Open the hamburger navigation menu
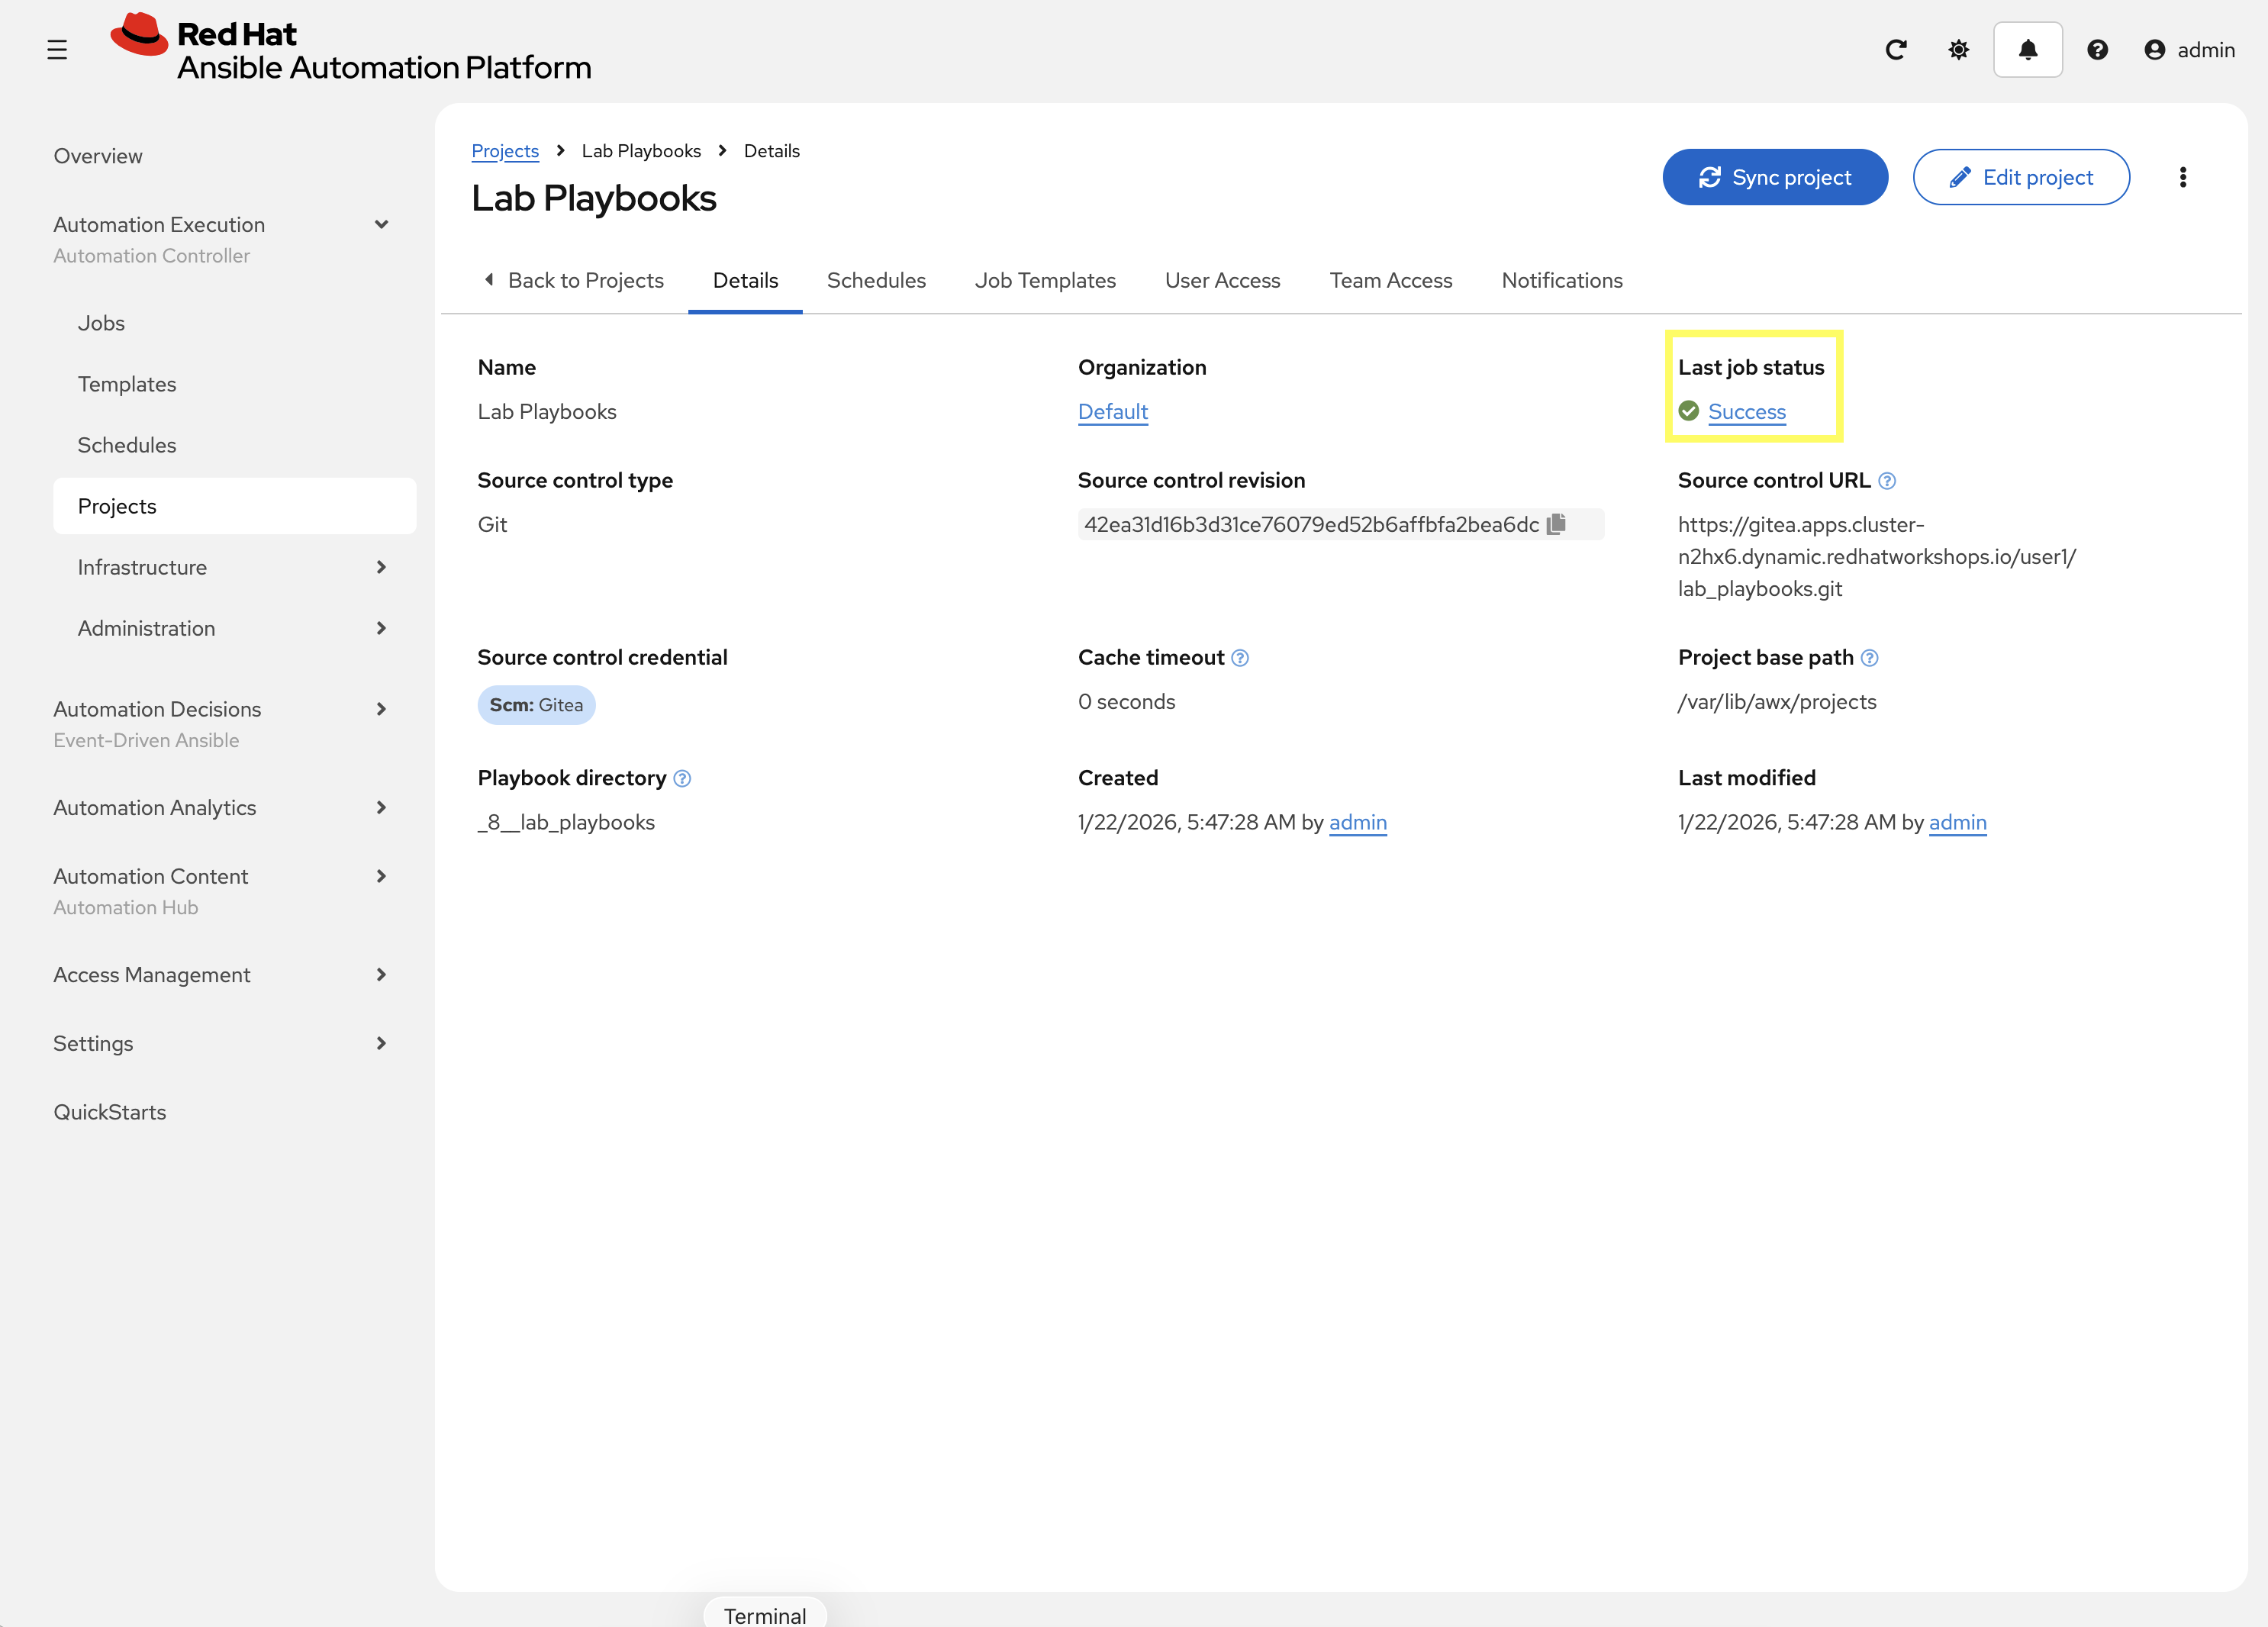The width and height of the screenshot is (2268, 1627). point(57,49)
